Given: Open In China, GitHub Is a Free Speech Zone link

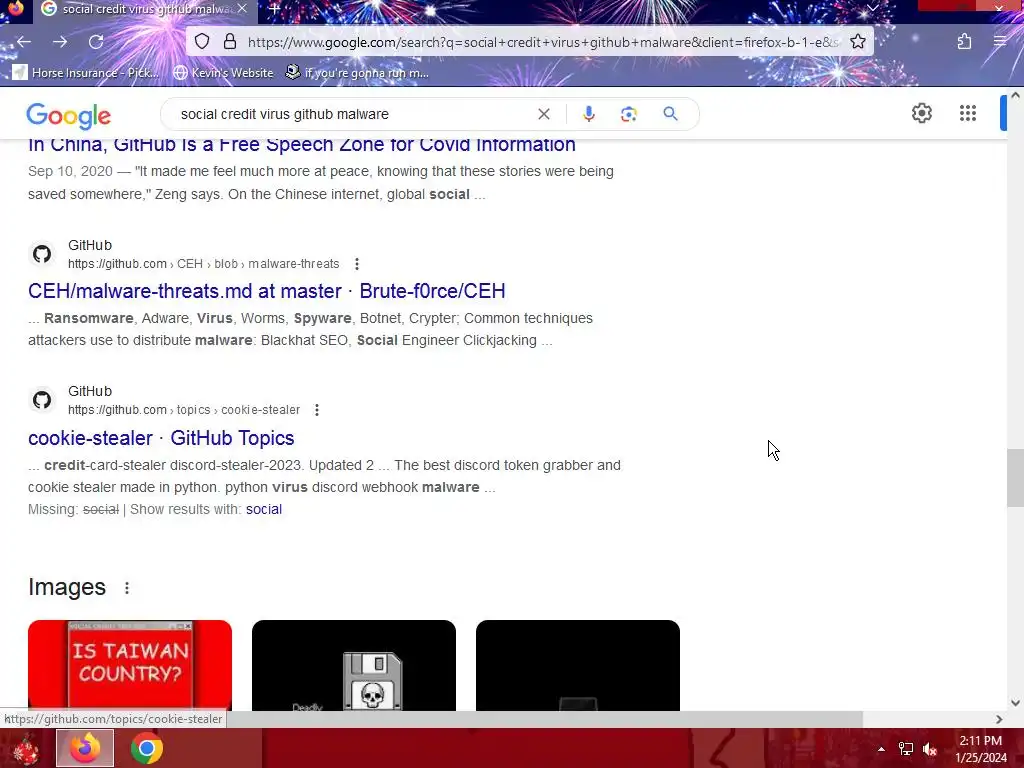Looking at the screenshot, I should click(x=302, y=145).
